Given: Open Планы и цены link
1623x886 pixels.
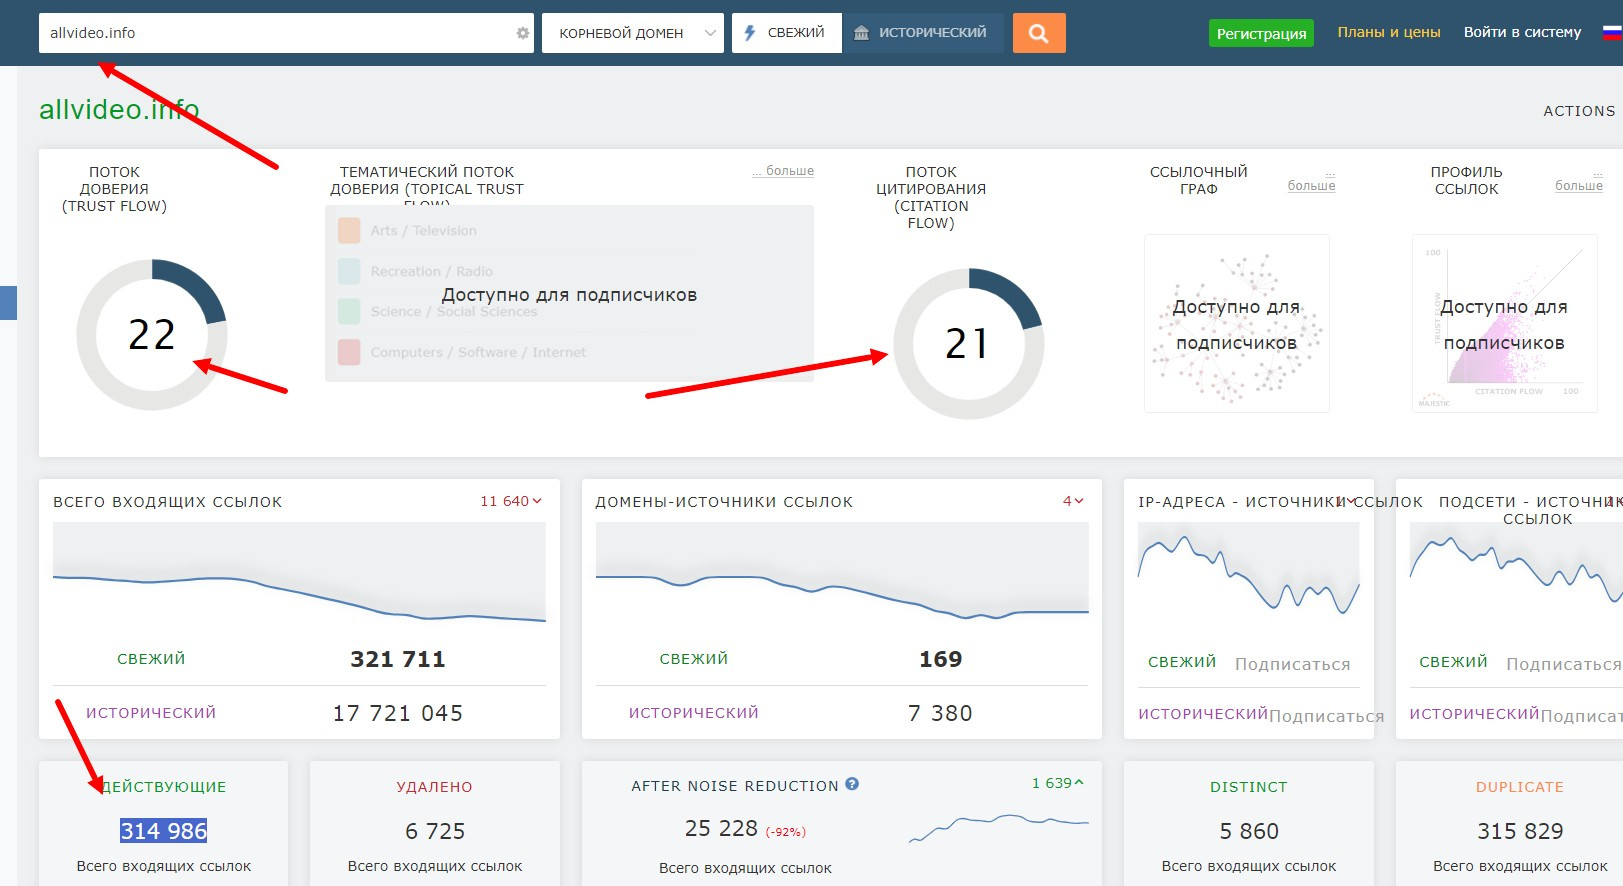Looking at the screenshot, I should 1389,32.
